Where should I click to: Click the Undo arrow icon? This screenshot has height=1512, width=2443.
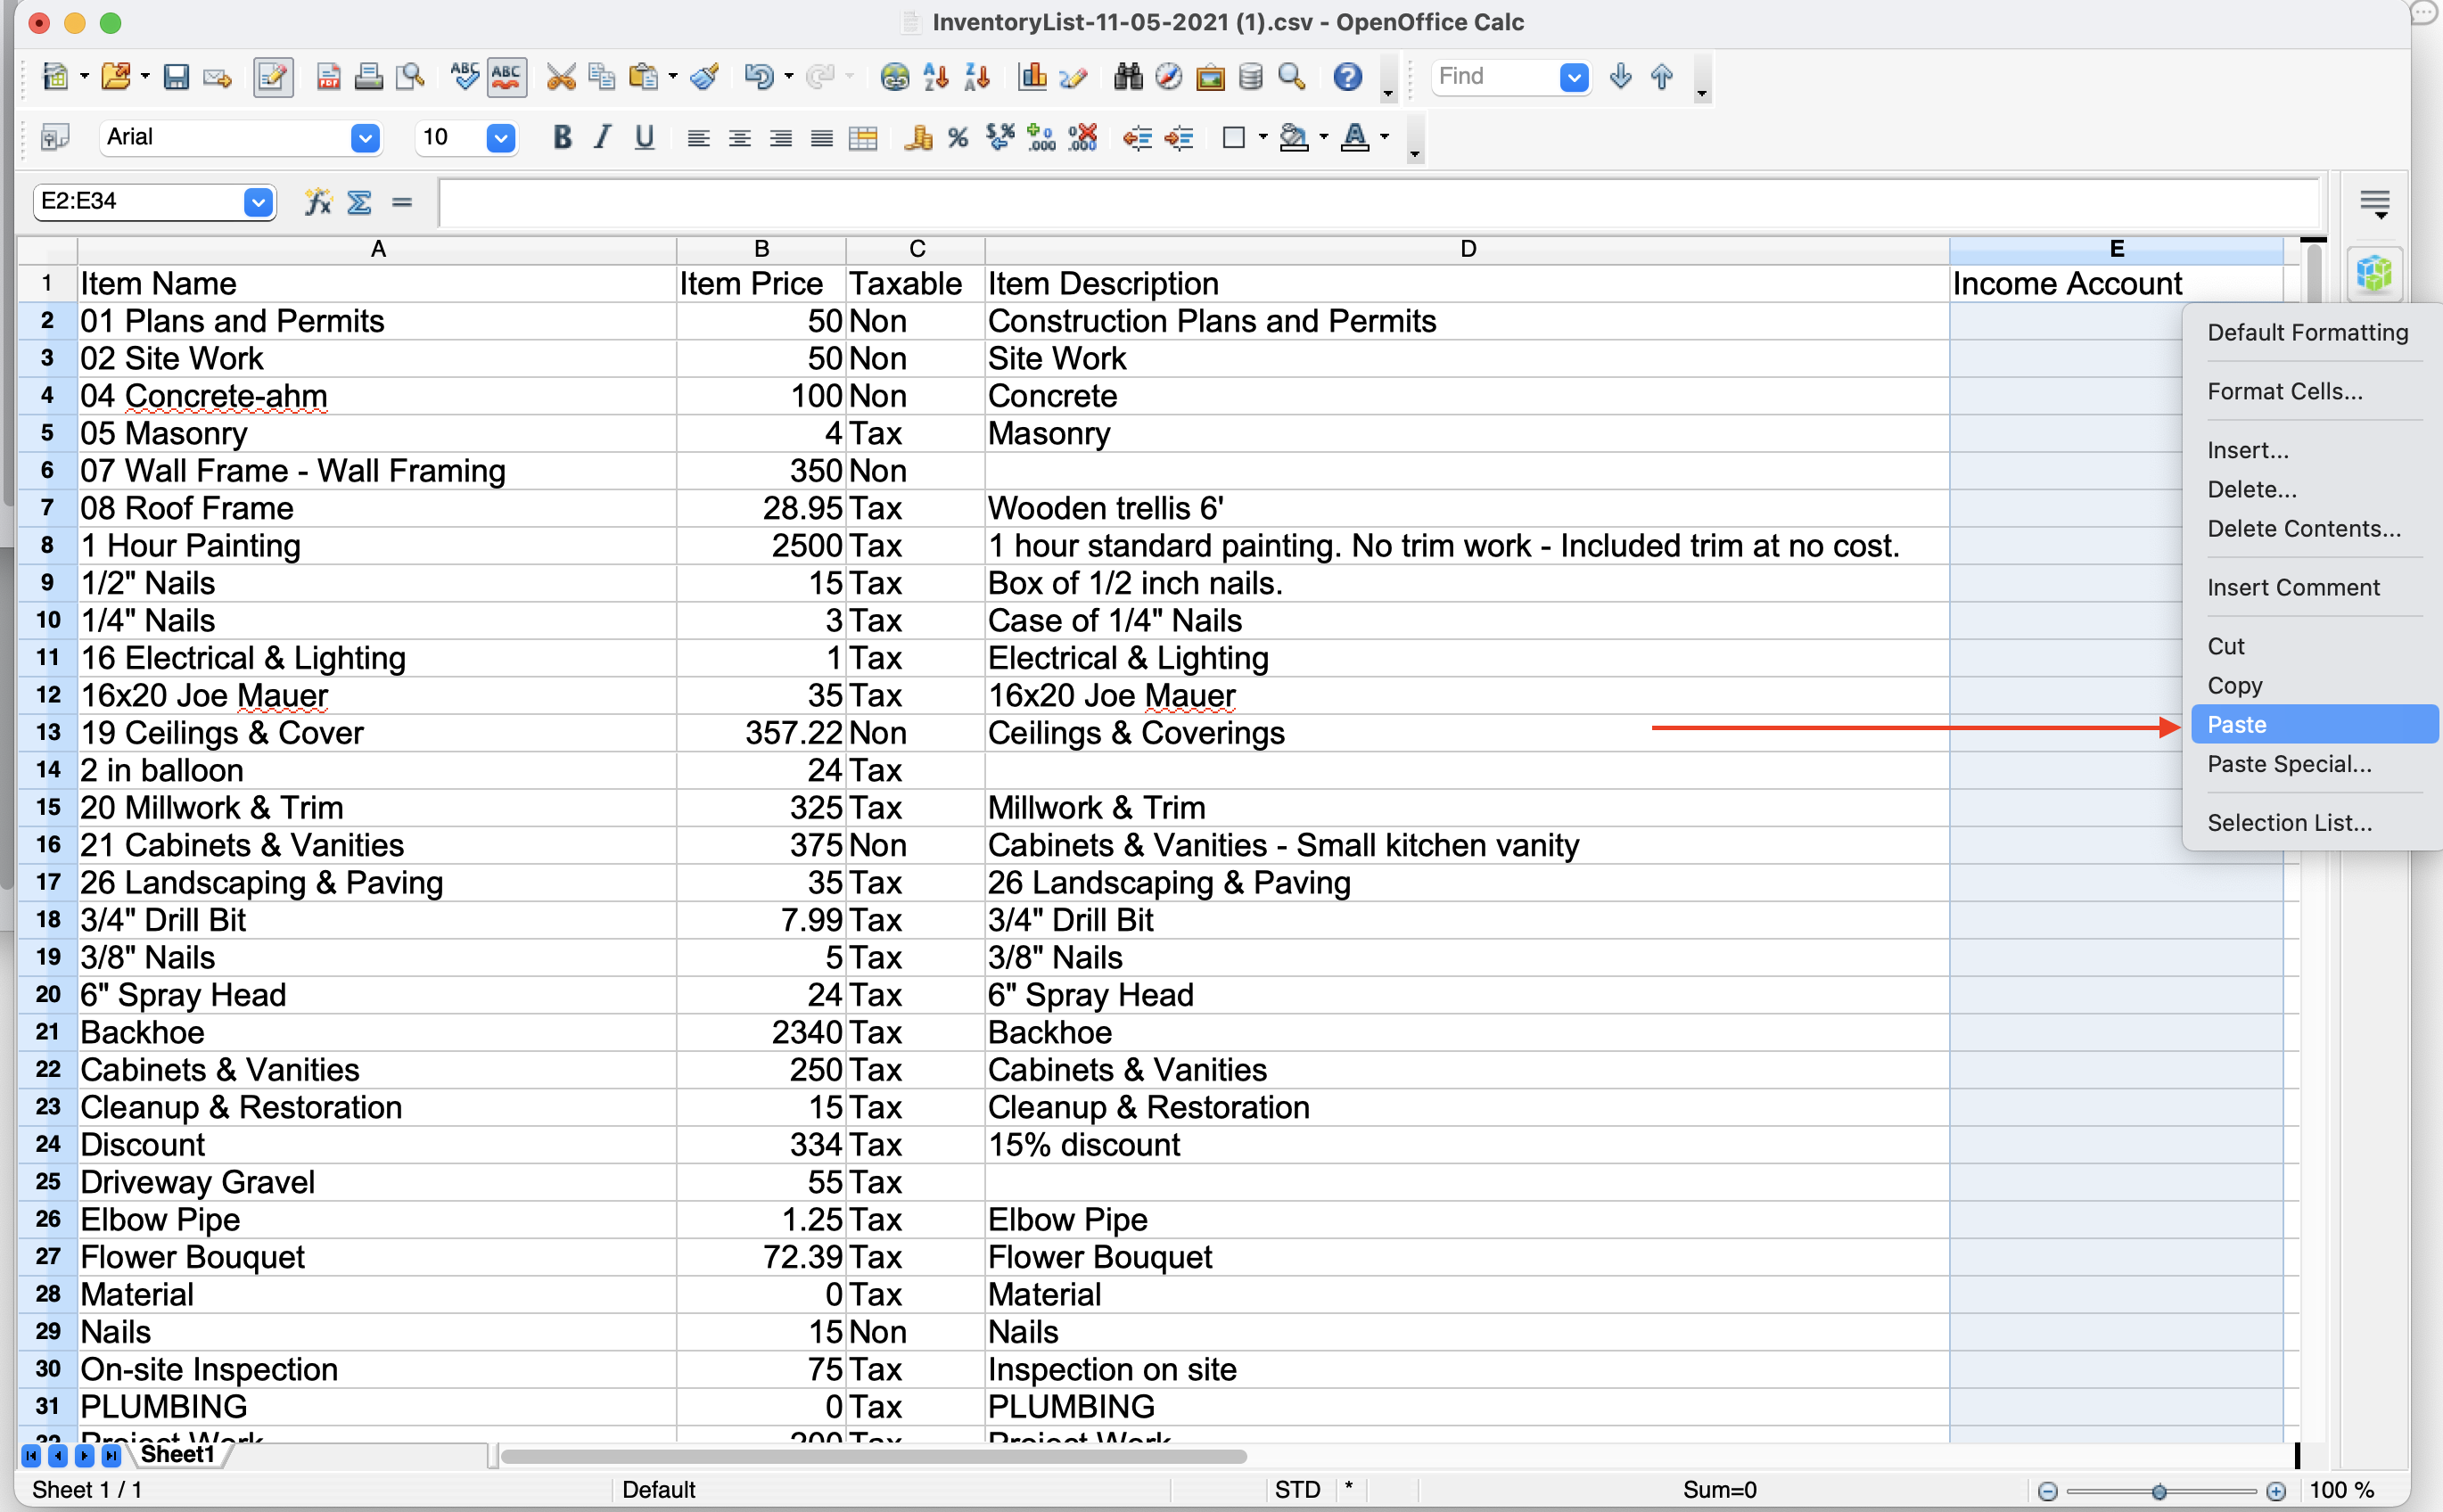tap(759, 77)
